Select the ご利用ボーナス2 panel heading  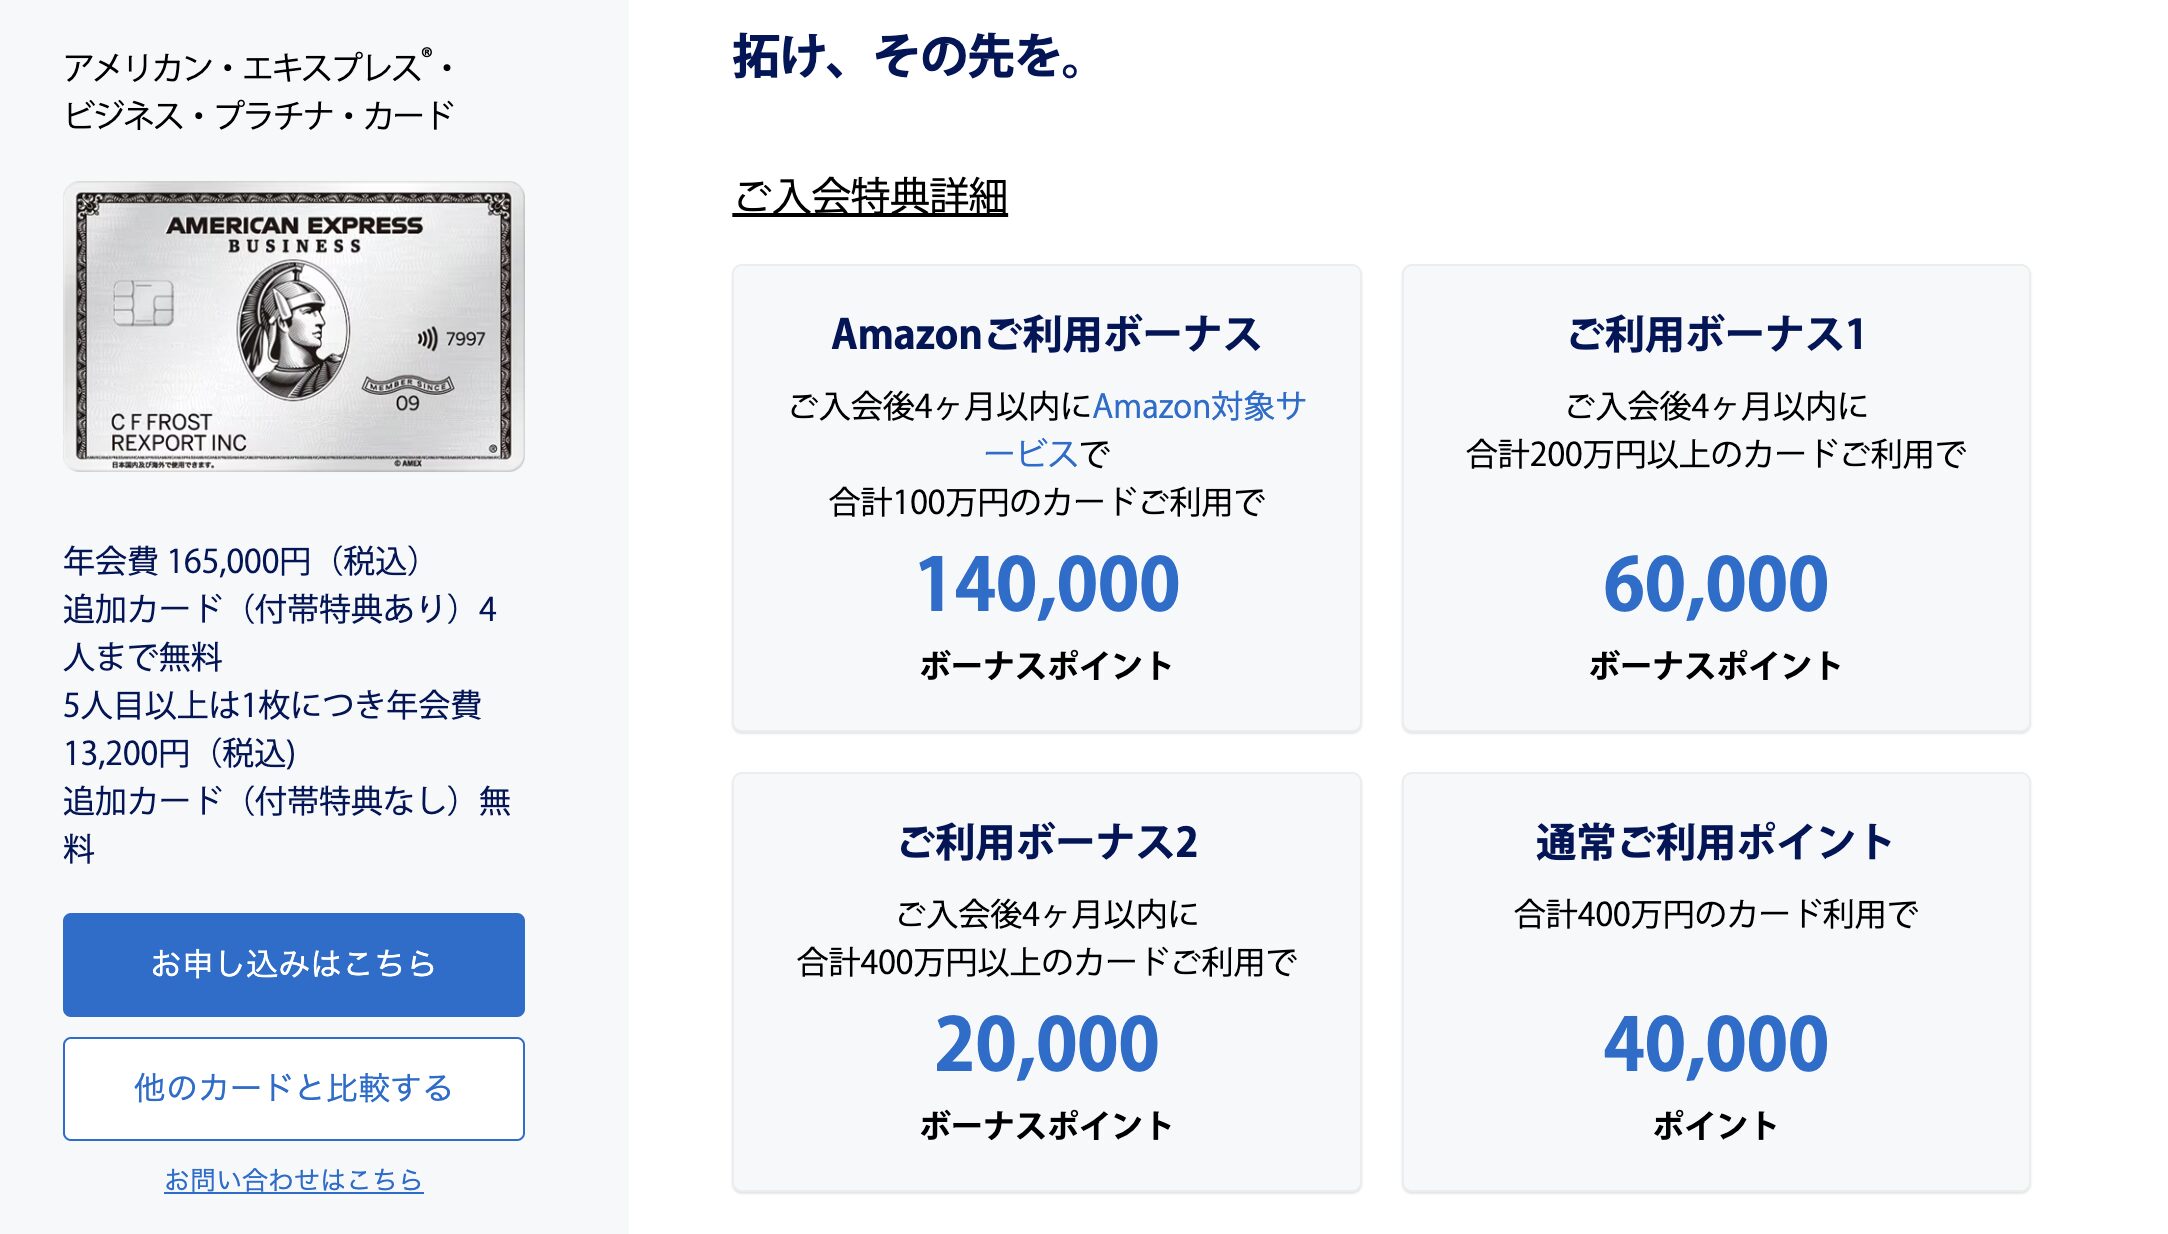click(x=1047, y=842)
